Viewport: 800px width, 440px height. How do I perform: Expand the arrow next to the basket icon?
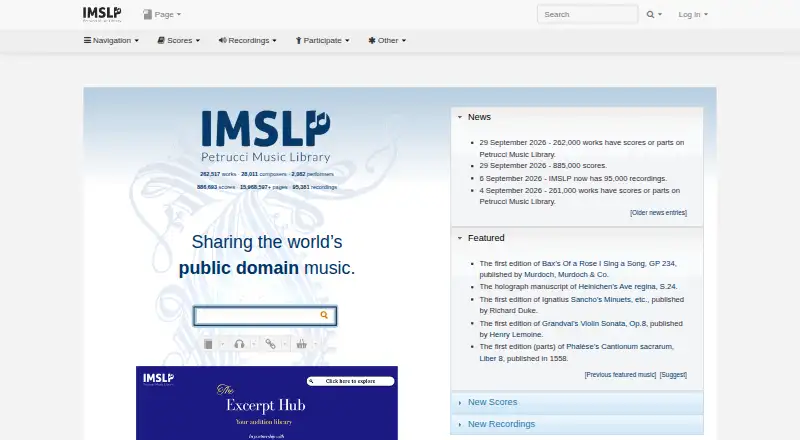315,344
